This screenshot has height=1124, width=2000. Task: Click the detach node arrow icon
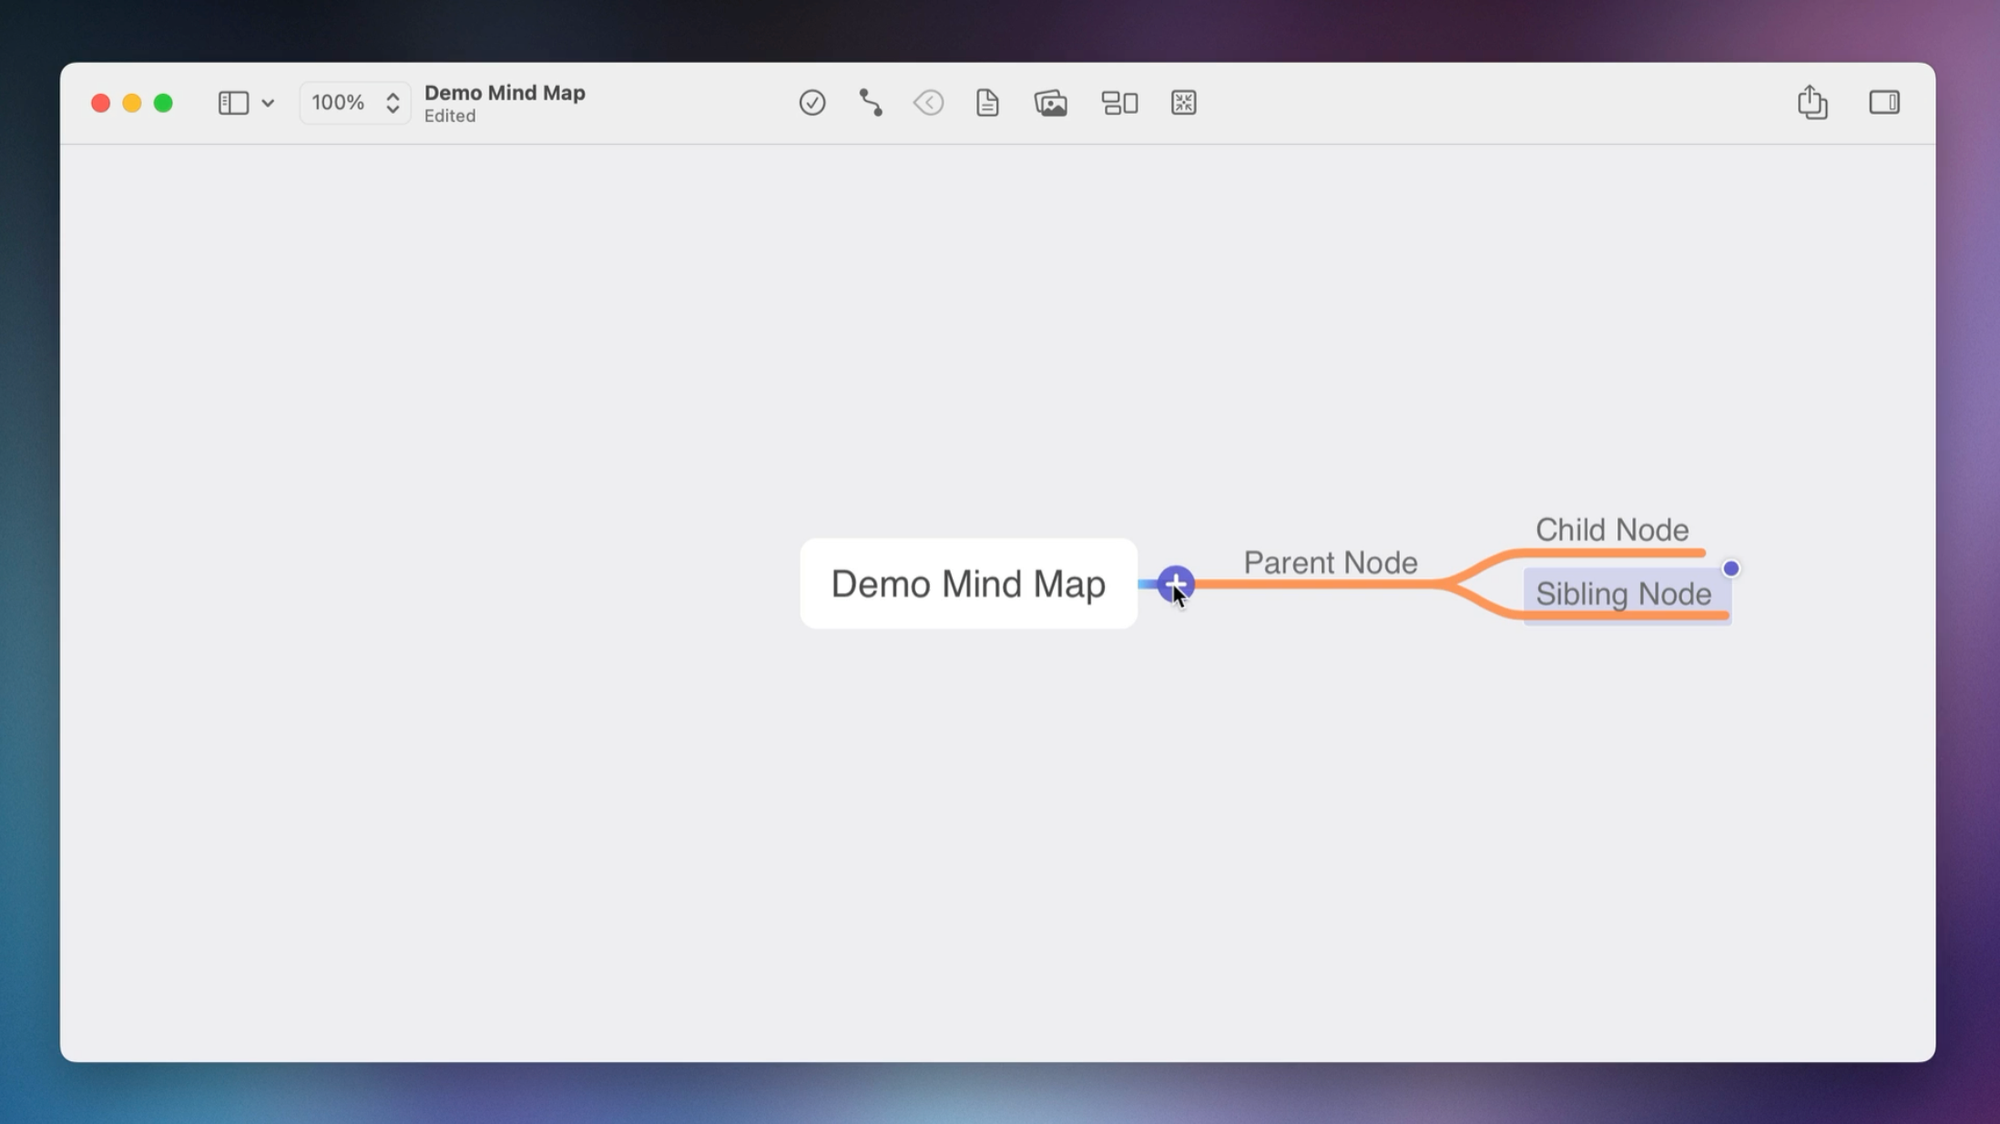pyautogui.click(x=929, y=102)
